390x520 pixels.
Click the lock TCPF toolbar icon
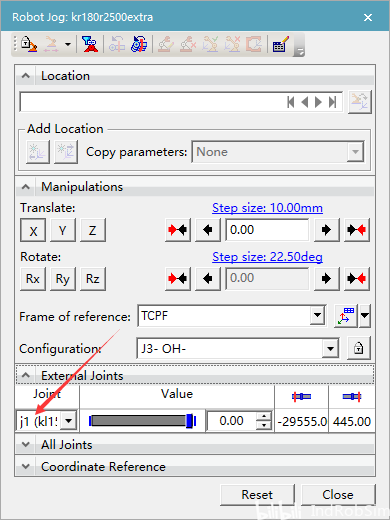pos(29,44)
